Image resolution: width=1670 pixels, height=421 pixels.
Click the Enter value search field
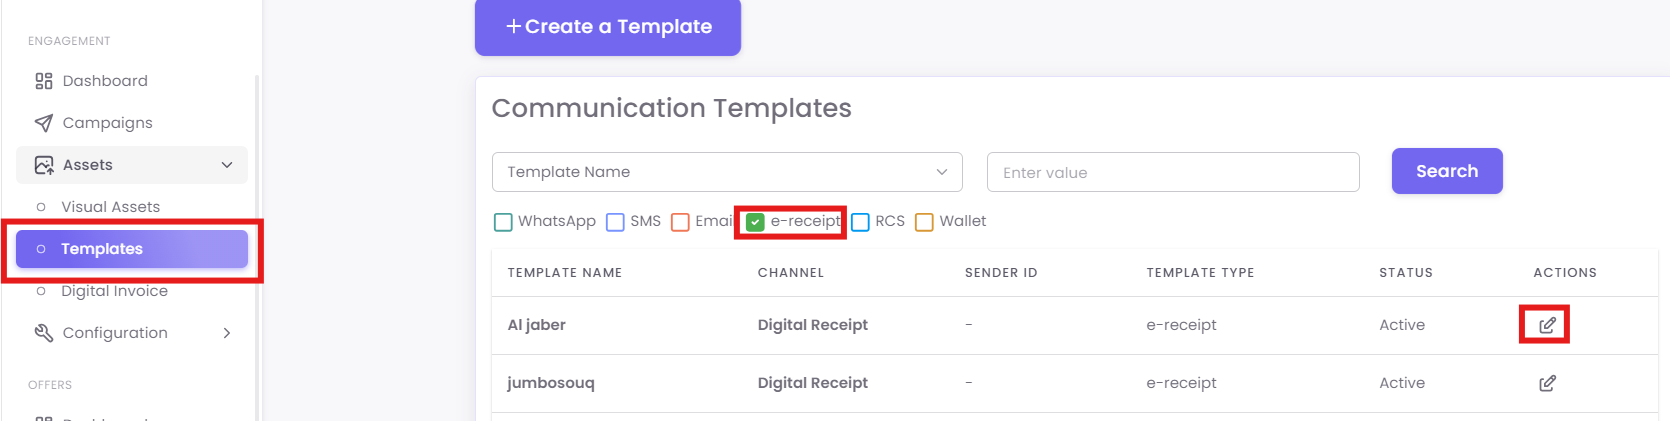pos(1172,172)
